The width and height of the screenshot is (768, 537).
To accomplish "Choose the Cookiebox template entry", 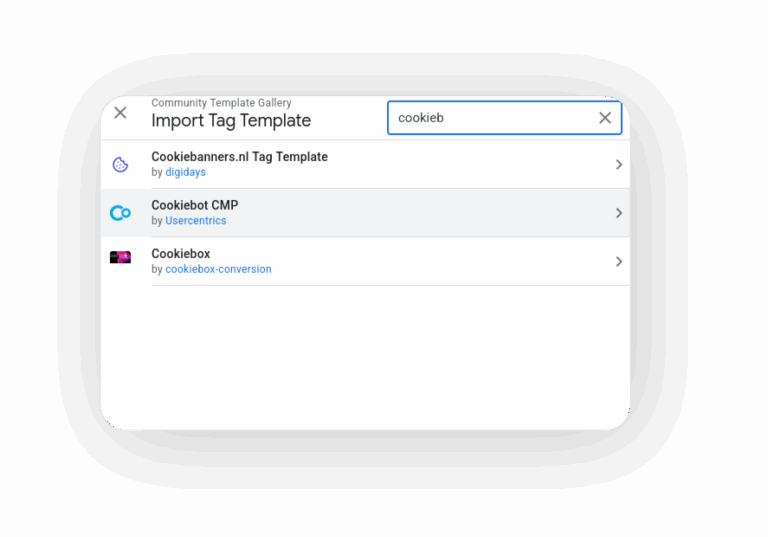I will point(365,261).
